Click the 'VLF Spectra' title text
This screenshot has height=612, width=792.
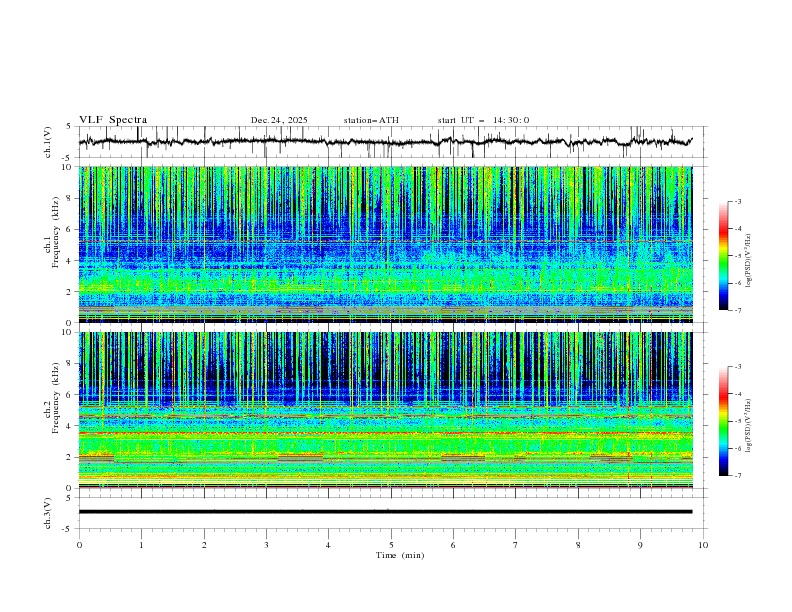(x=113, y=120)
